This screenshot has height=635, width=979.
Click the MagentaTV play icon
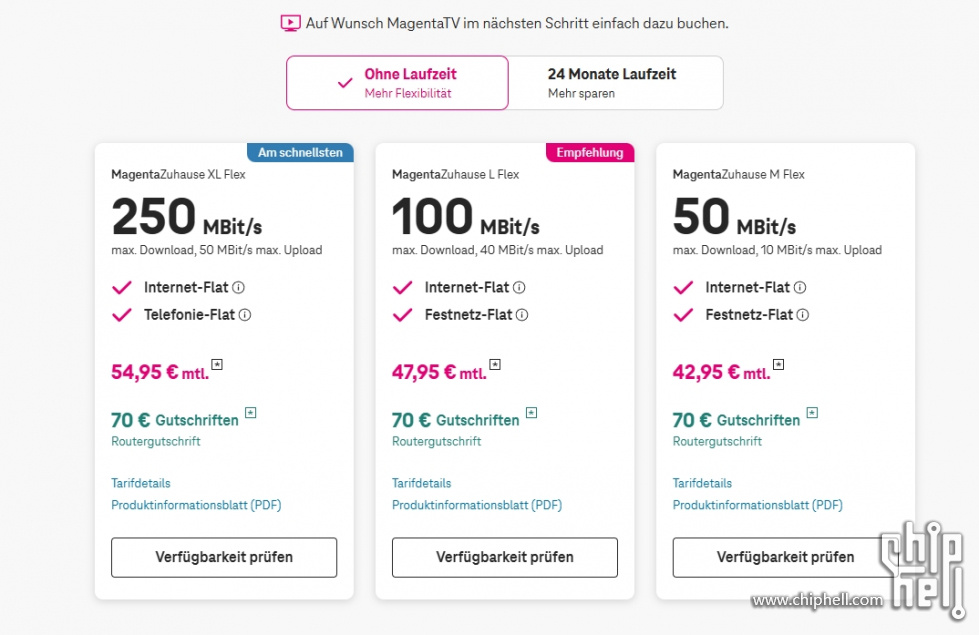[x=290, y=23]
